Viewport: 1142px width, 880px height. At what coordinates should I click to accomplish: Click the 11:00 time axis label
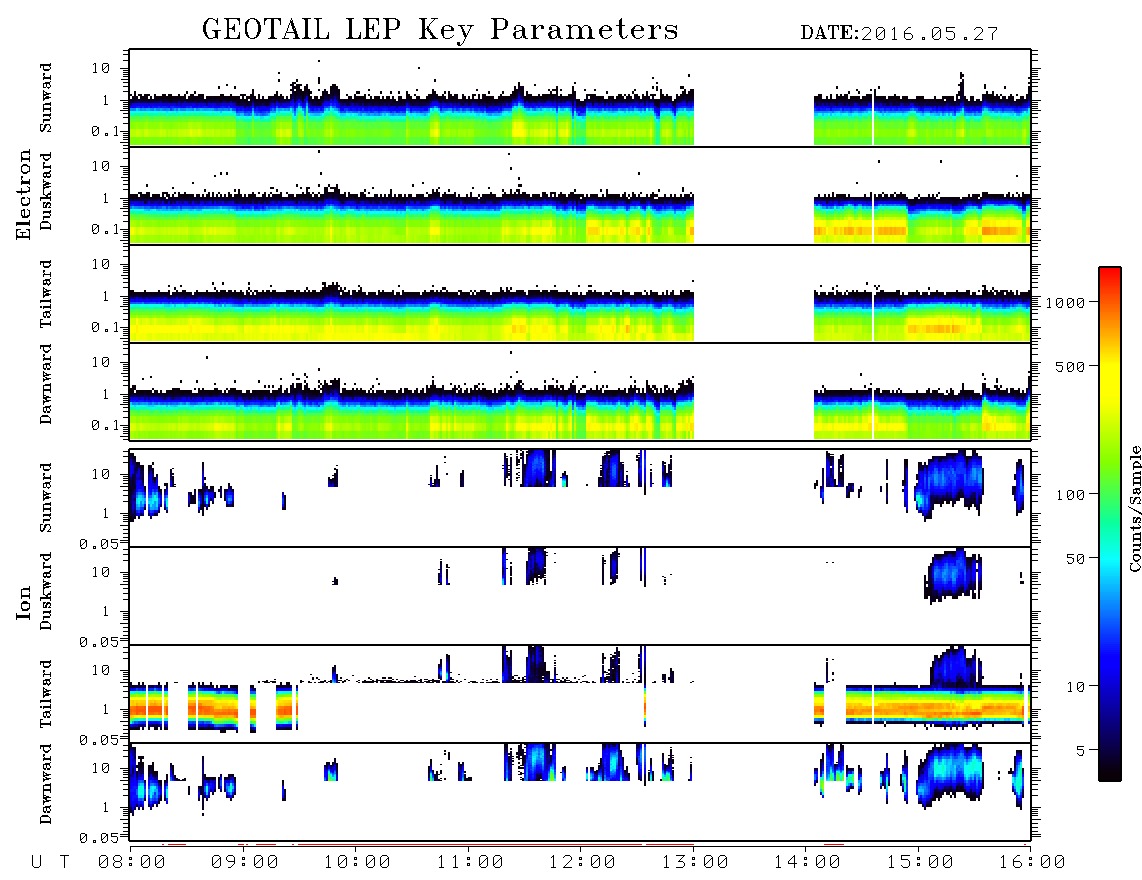click(470, 863)
